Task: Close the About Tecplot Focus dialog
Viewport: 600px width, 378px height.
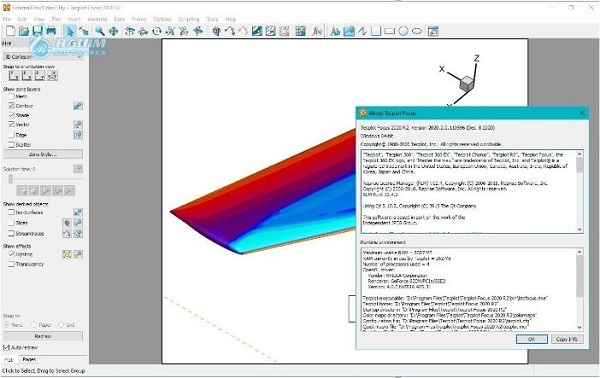Action: pos(582,113)
